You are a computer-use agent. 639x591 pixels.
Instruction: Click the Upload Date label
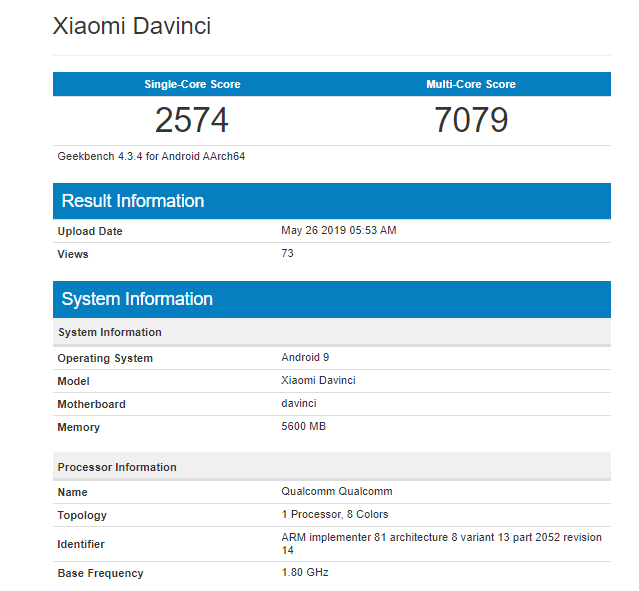(x=90, y=231)
